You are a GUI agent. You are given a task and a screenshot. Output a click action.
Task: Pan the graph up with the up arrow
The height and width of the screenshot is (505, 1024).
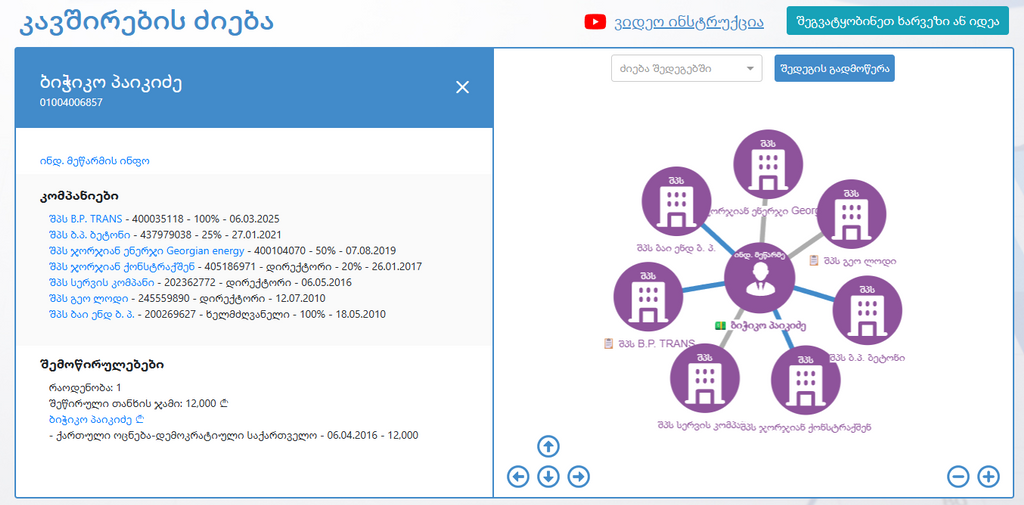549,447
